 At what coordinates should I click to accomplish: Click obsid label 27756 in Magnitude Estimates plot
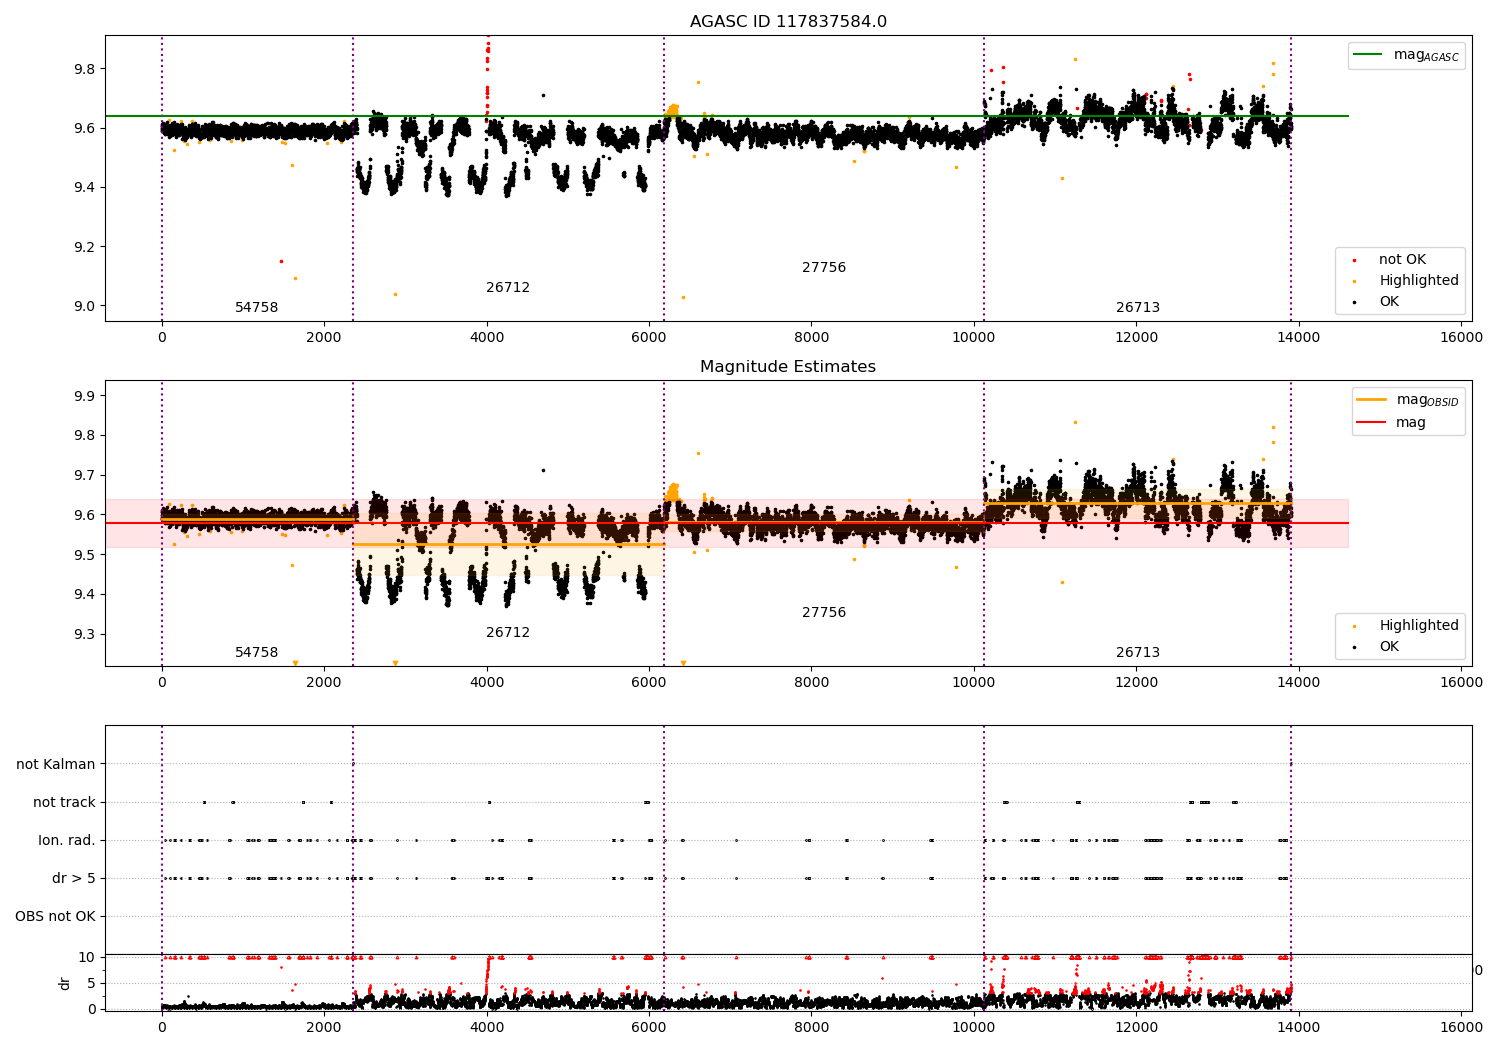tap(824, 613)
